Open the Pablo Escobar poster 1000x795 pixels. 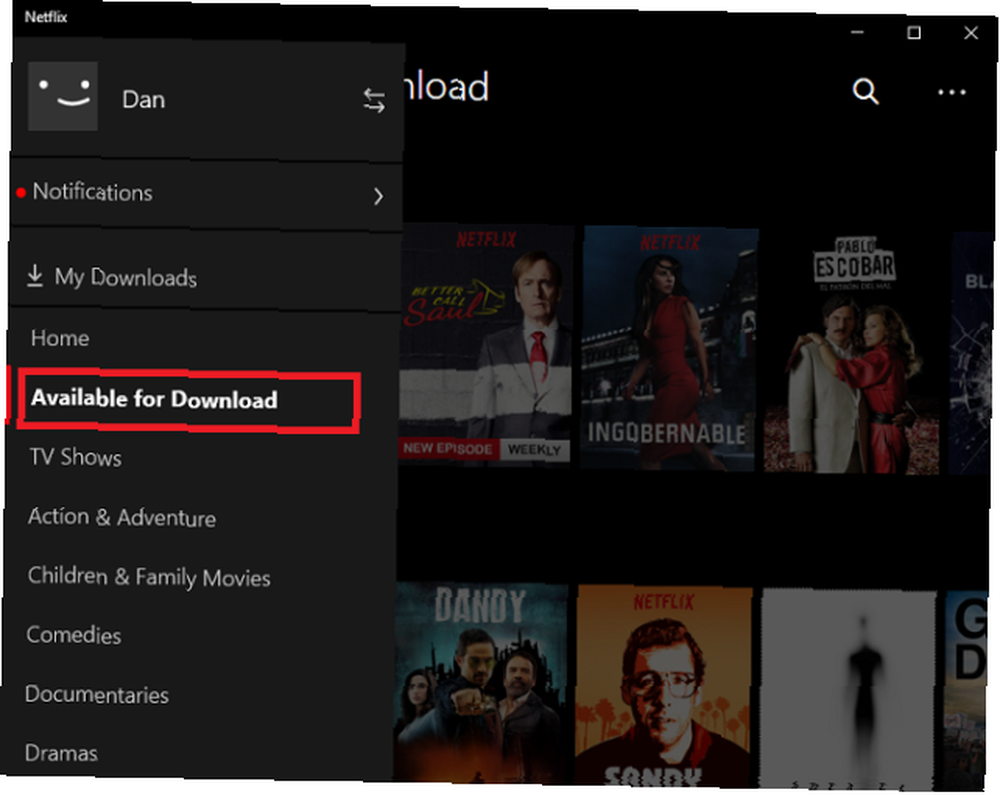point(853,352)
